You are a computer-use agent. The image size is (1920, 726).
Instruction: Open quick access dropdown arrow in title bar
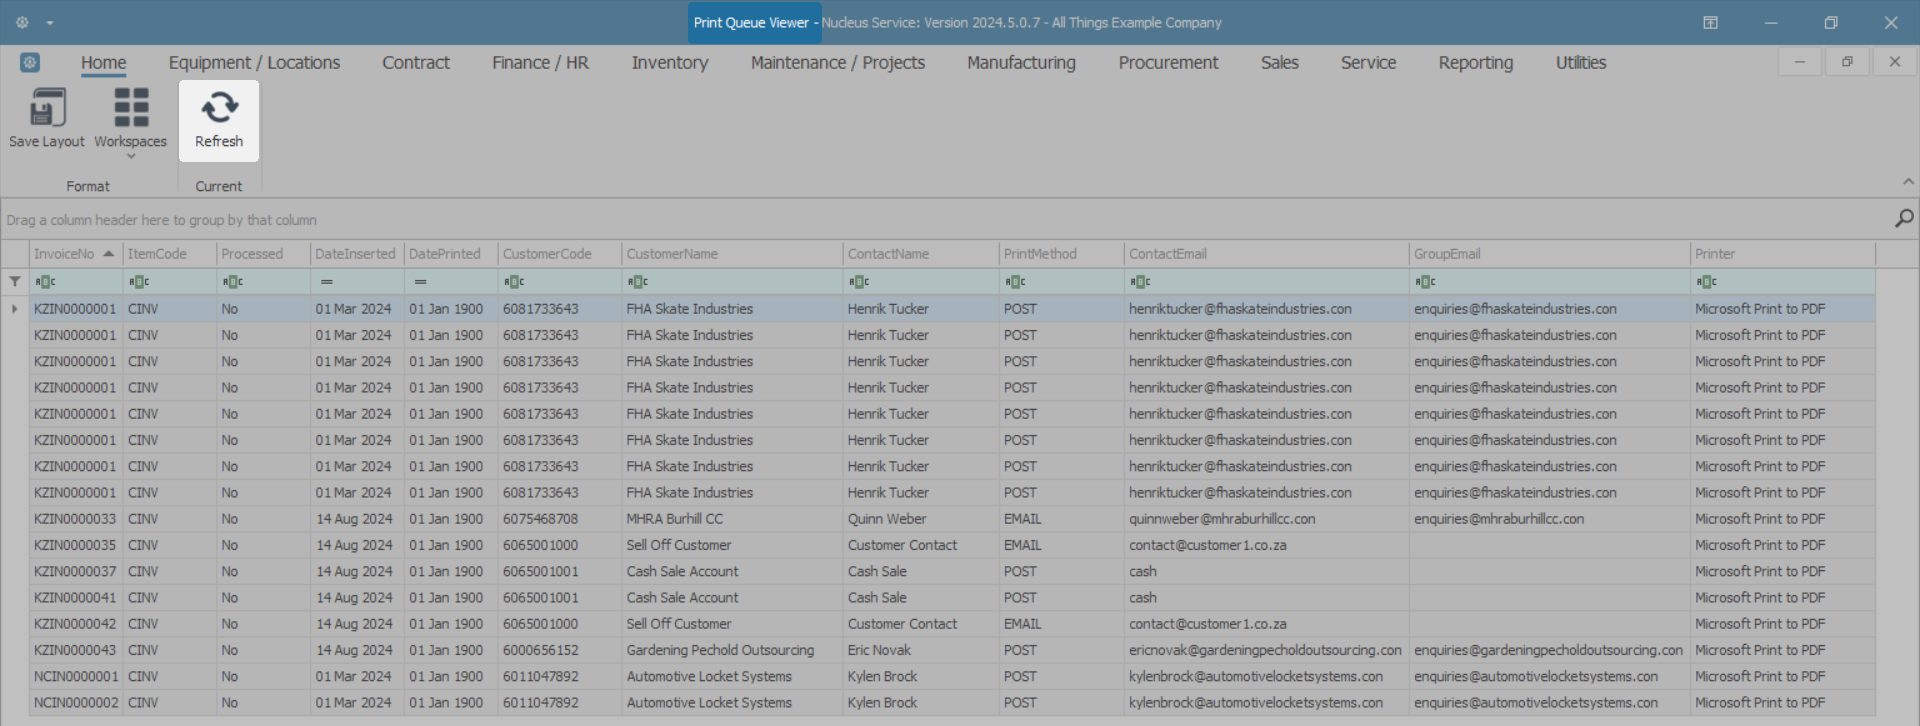(50, 23)
